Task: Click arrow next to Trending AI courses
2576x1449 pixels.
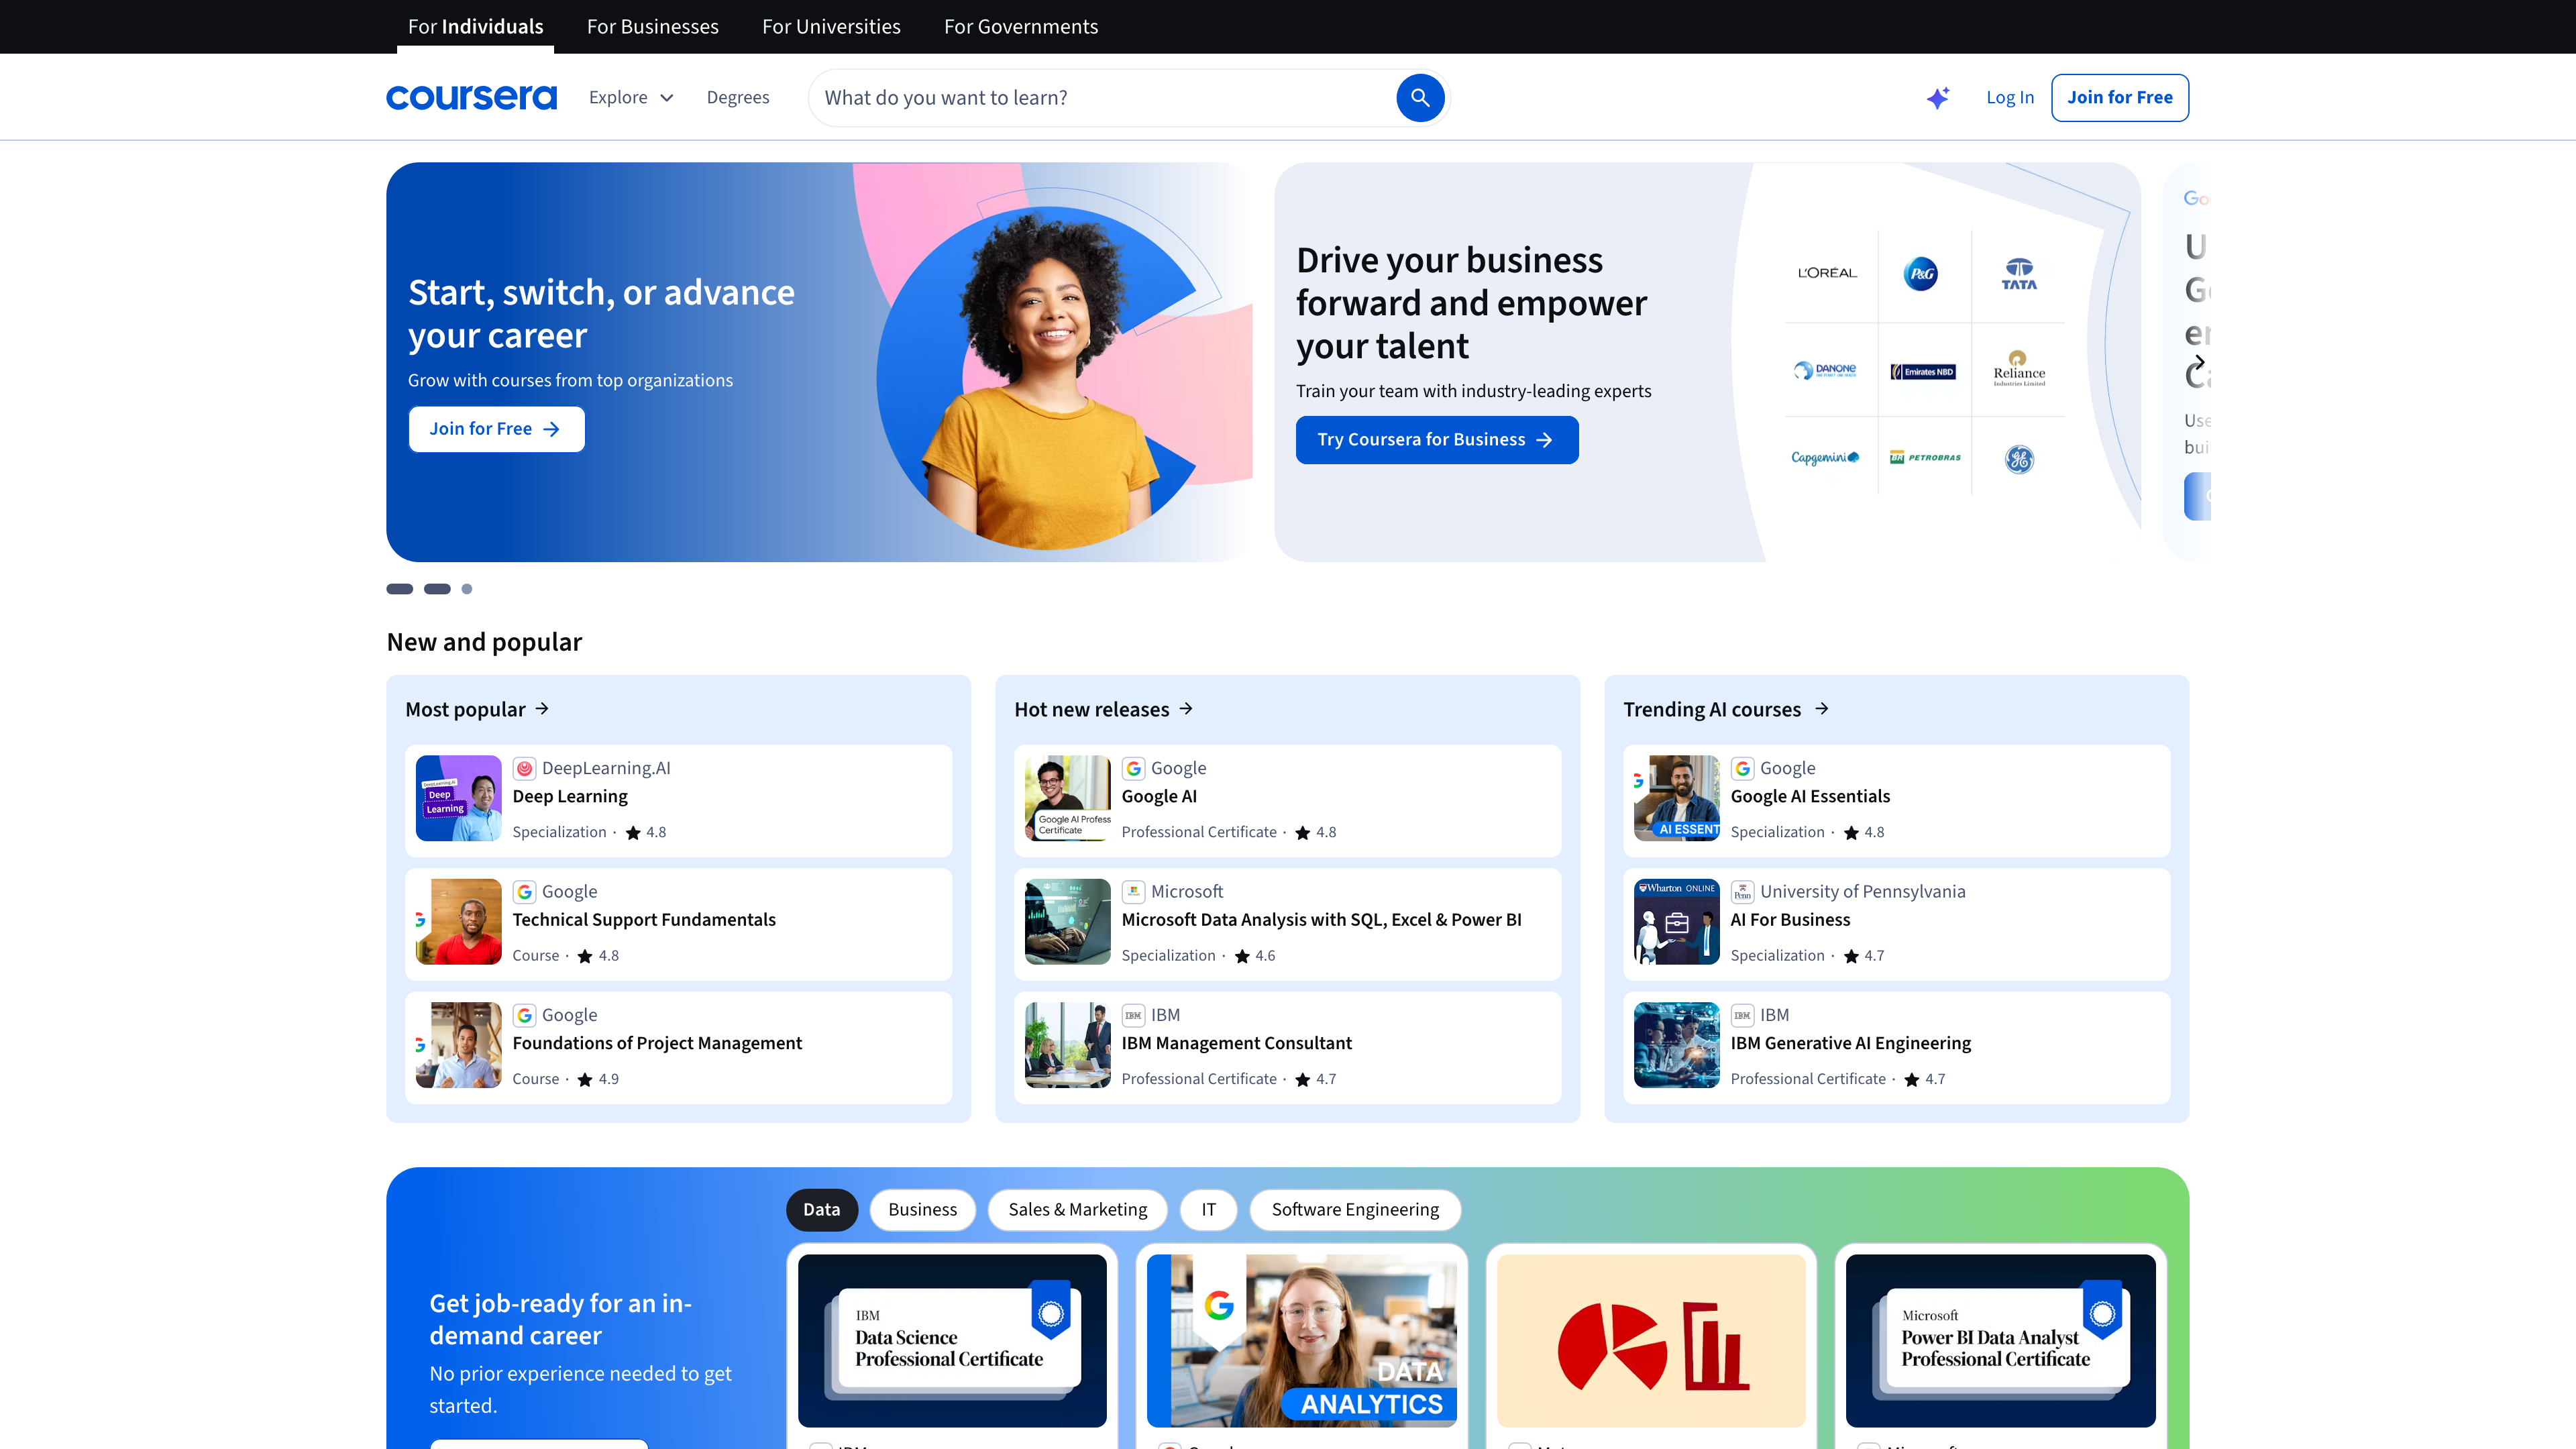Action: coord(1822,709)
